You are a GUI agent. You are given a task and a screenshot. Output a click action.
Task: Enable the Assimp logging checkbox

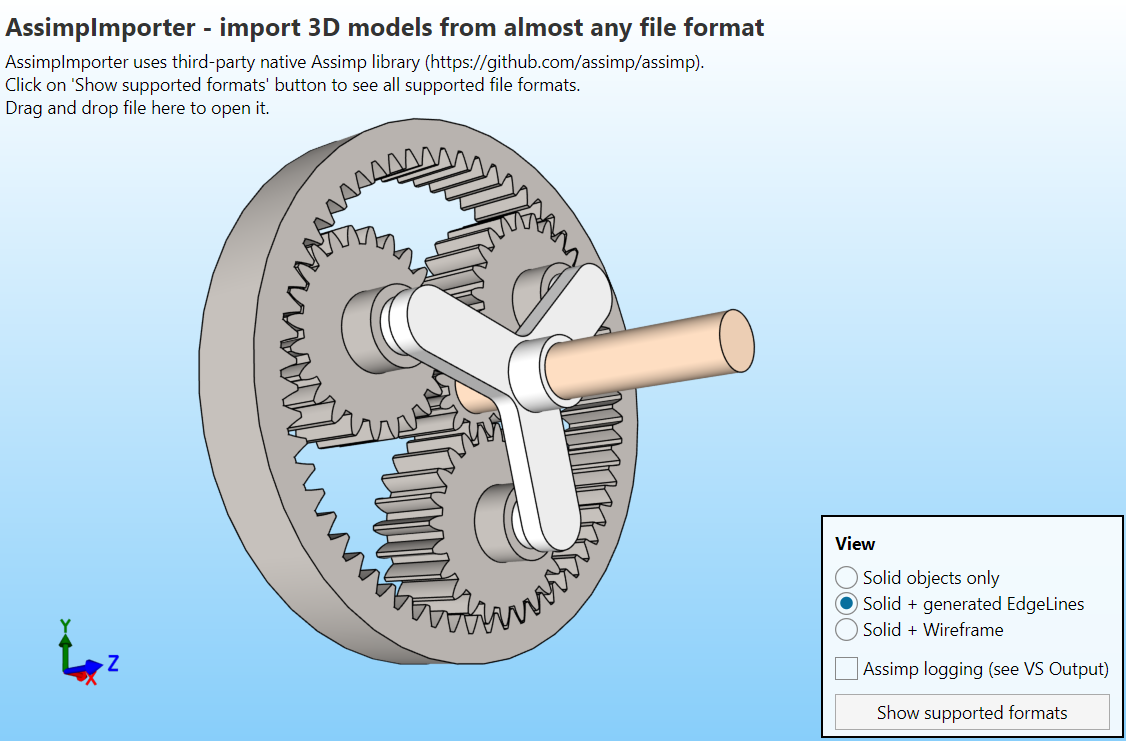coord(847,668)
